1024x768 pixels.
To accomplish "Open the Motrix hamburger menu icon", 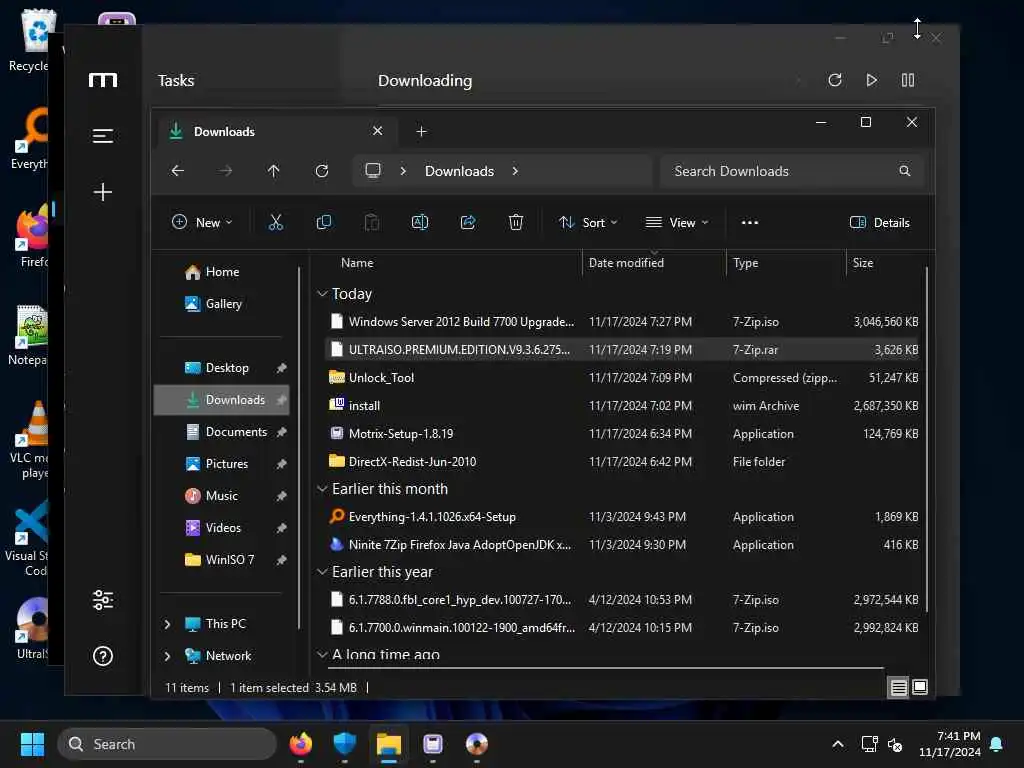I will 103,136.
